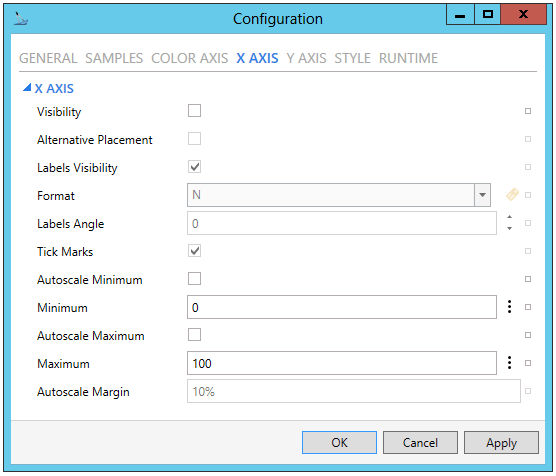Screen dimensions: 556x476
Task: Open the three-dot menu beside Minimum
Action: point(509,307)
